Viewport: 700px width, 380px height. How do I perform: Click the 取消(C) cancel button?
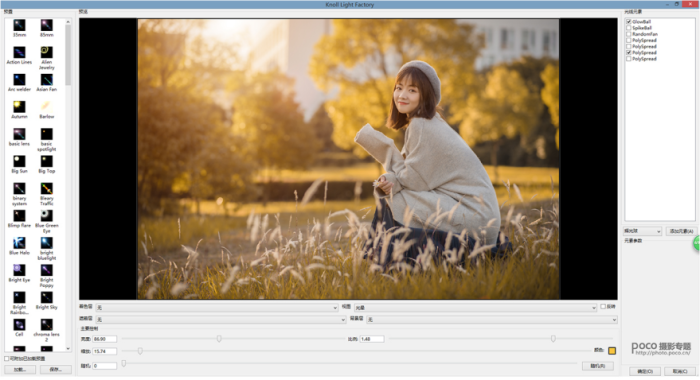[680, 371]
